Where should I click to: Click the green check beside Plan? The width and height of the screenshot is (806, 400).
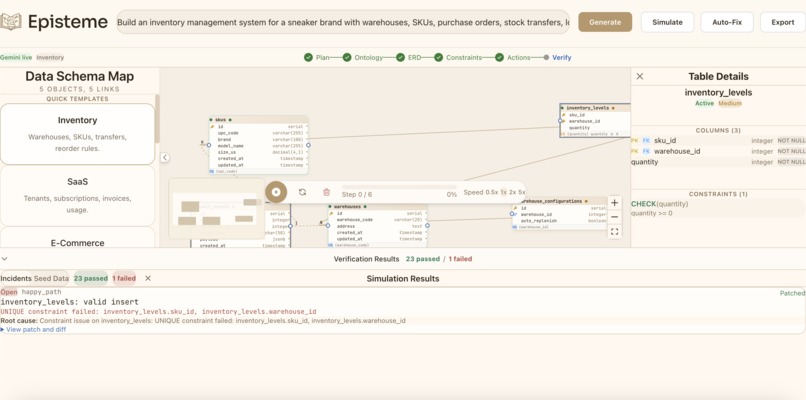[308, 58]
